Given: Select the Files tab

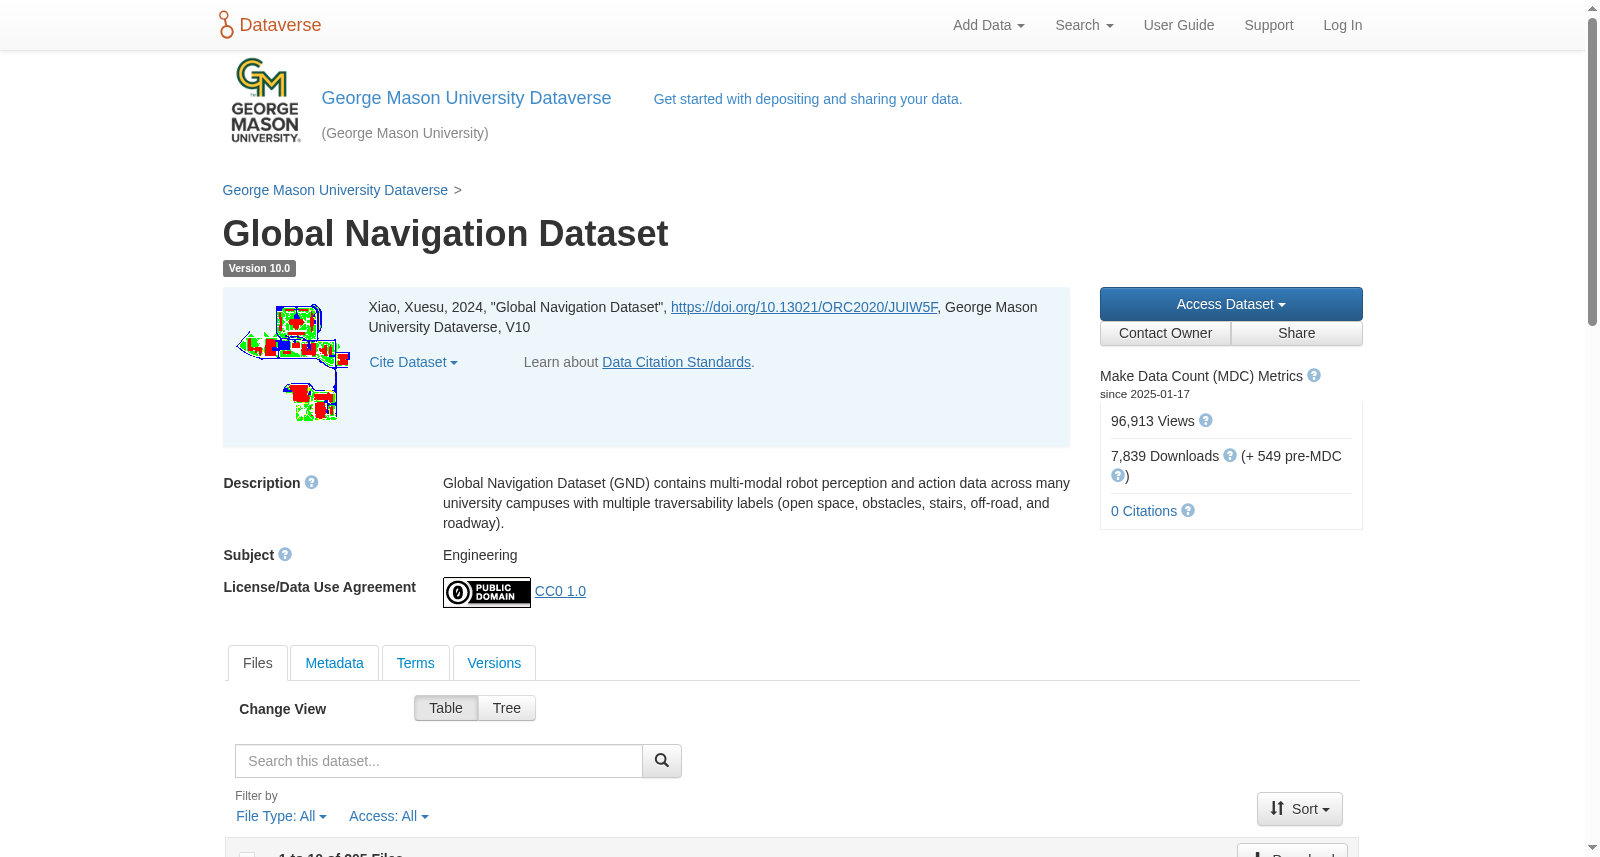Looking at the screenshot, I should pyautogui.click(x=258, y=663).
